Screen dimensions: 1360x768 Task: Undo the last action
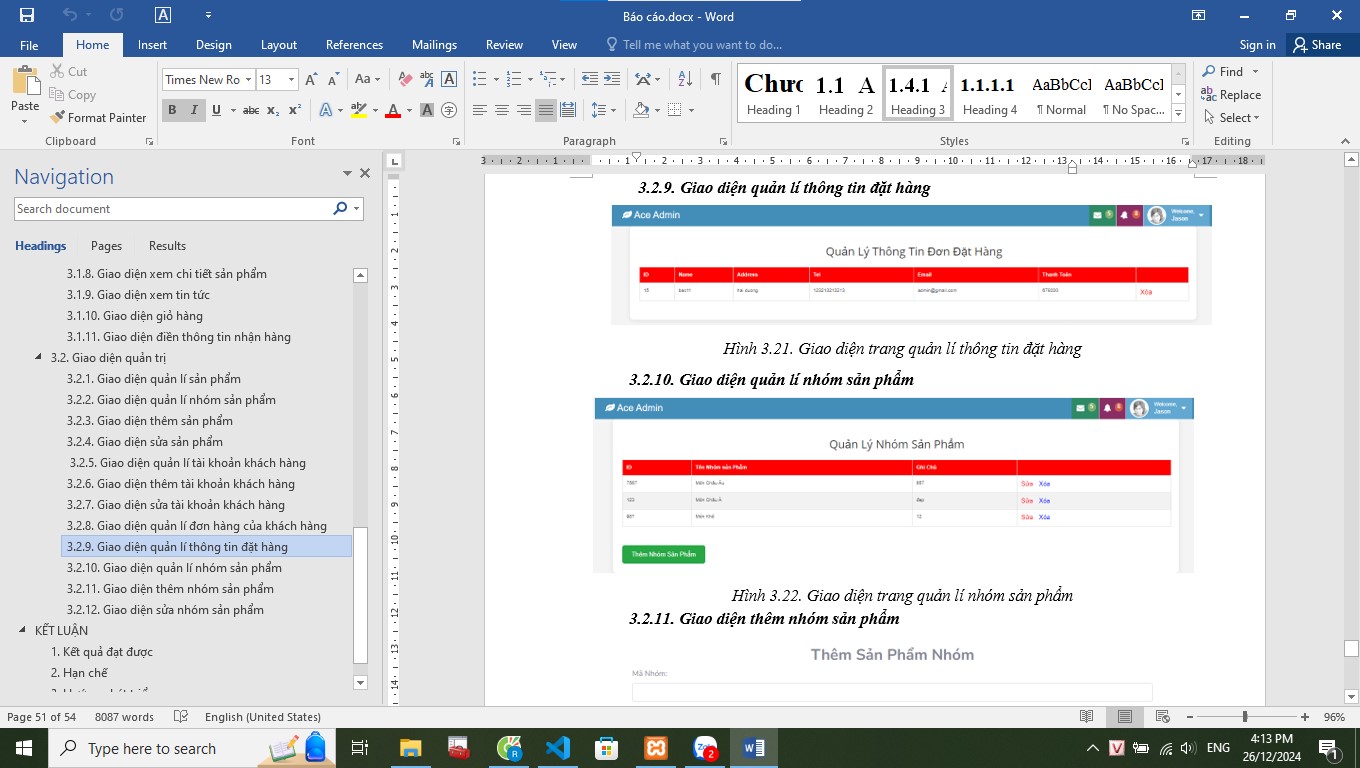[x=69, y=15]
